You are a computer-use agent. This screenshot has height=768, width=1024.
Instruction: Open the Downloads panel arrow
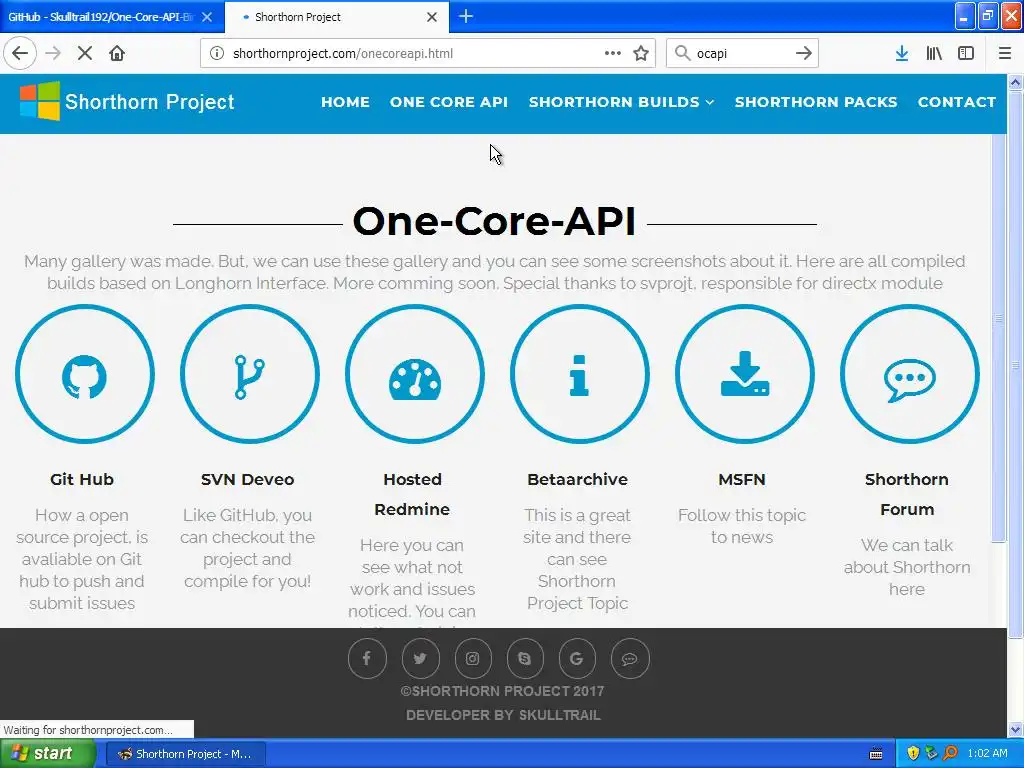902,54
